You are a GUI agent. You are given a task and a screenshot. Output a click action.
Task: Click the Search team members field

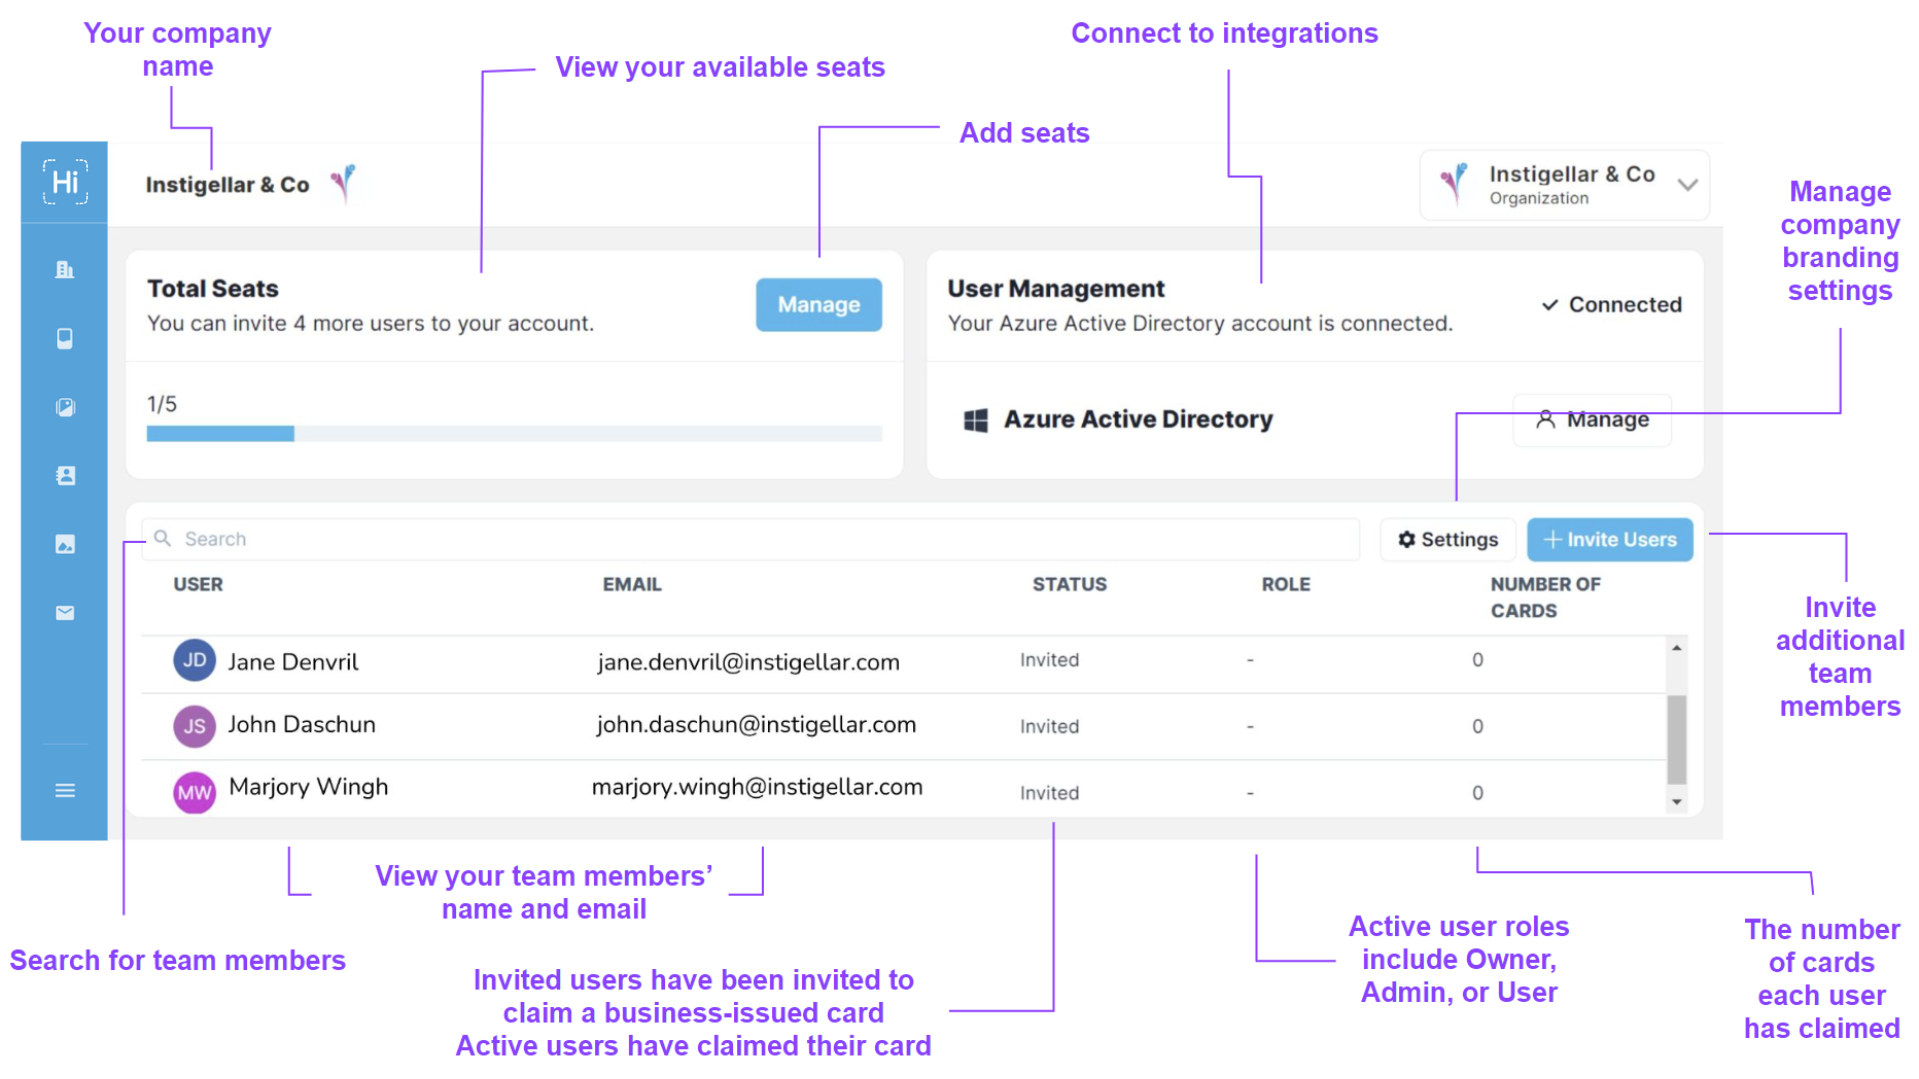pos(750,539)
